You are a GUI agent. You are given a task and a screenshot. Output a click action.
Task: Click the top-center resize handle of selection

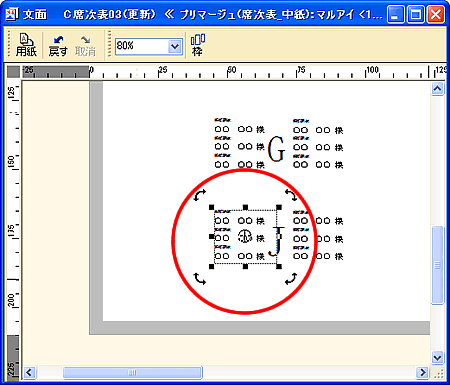(245, 207)
